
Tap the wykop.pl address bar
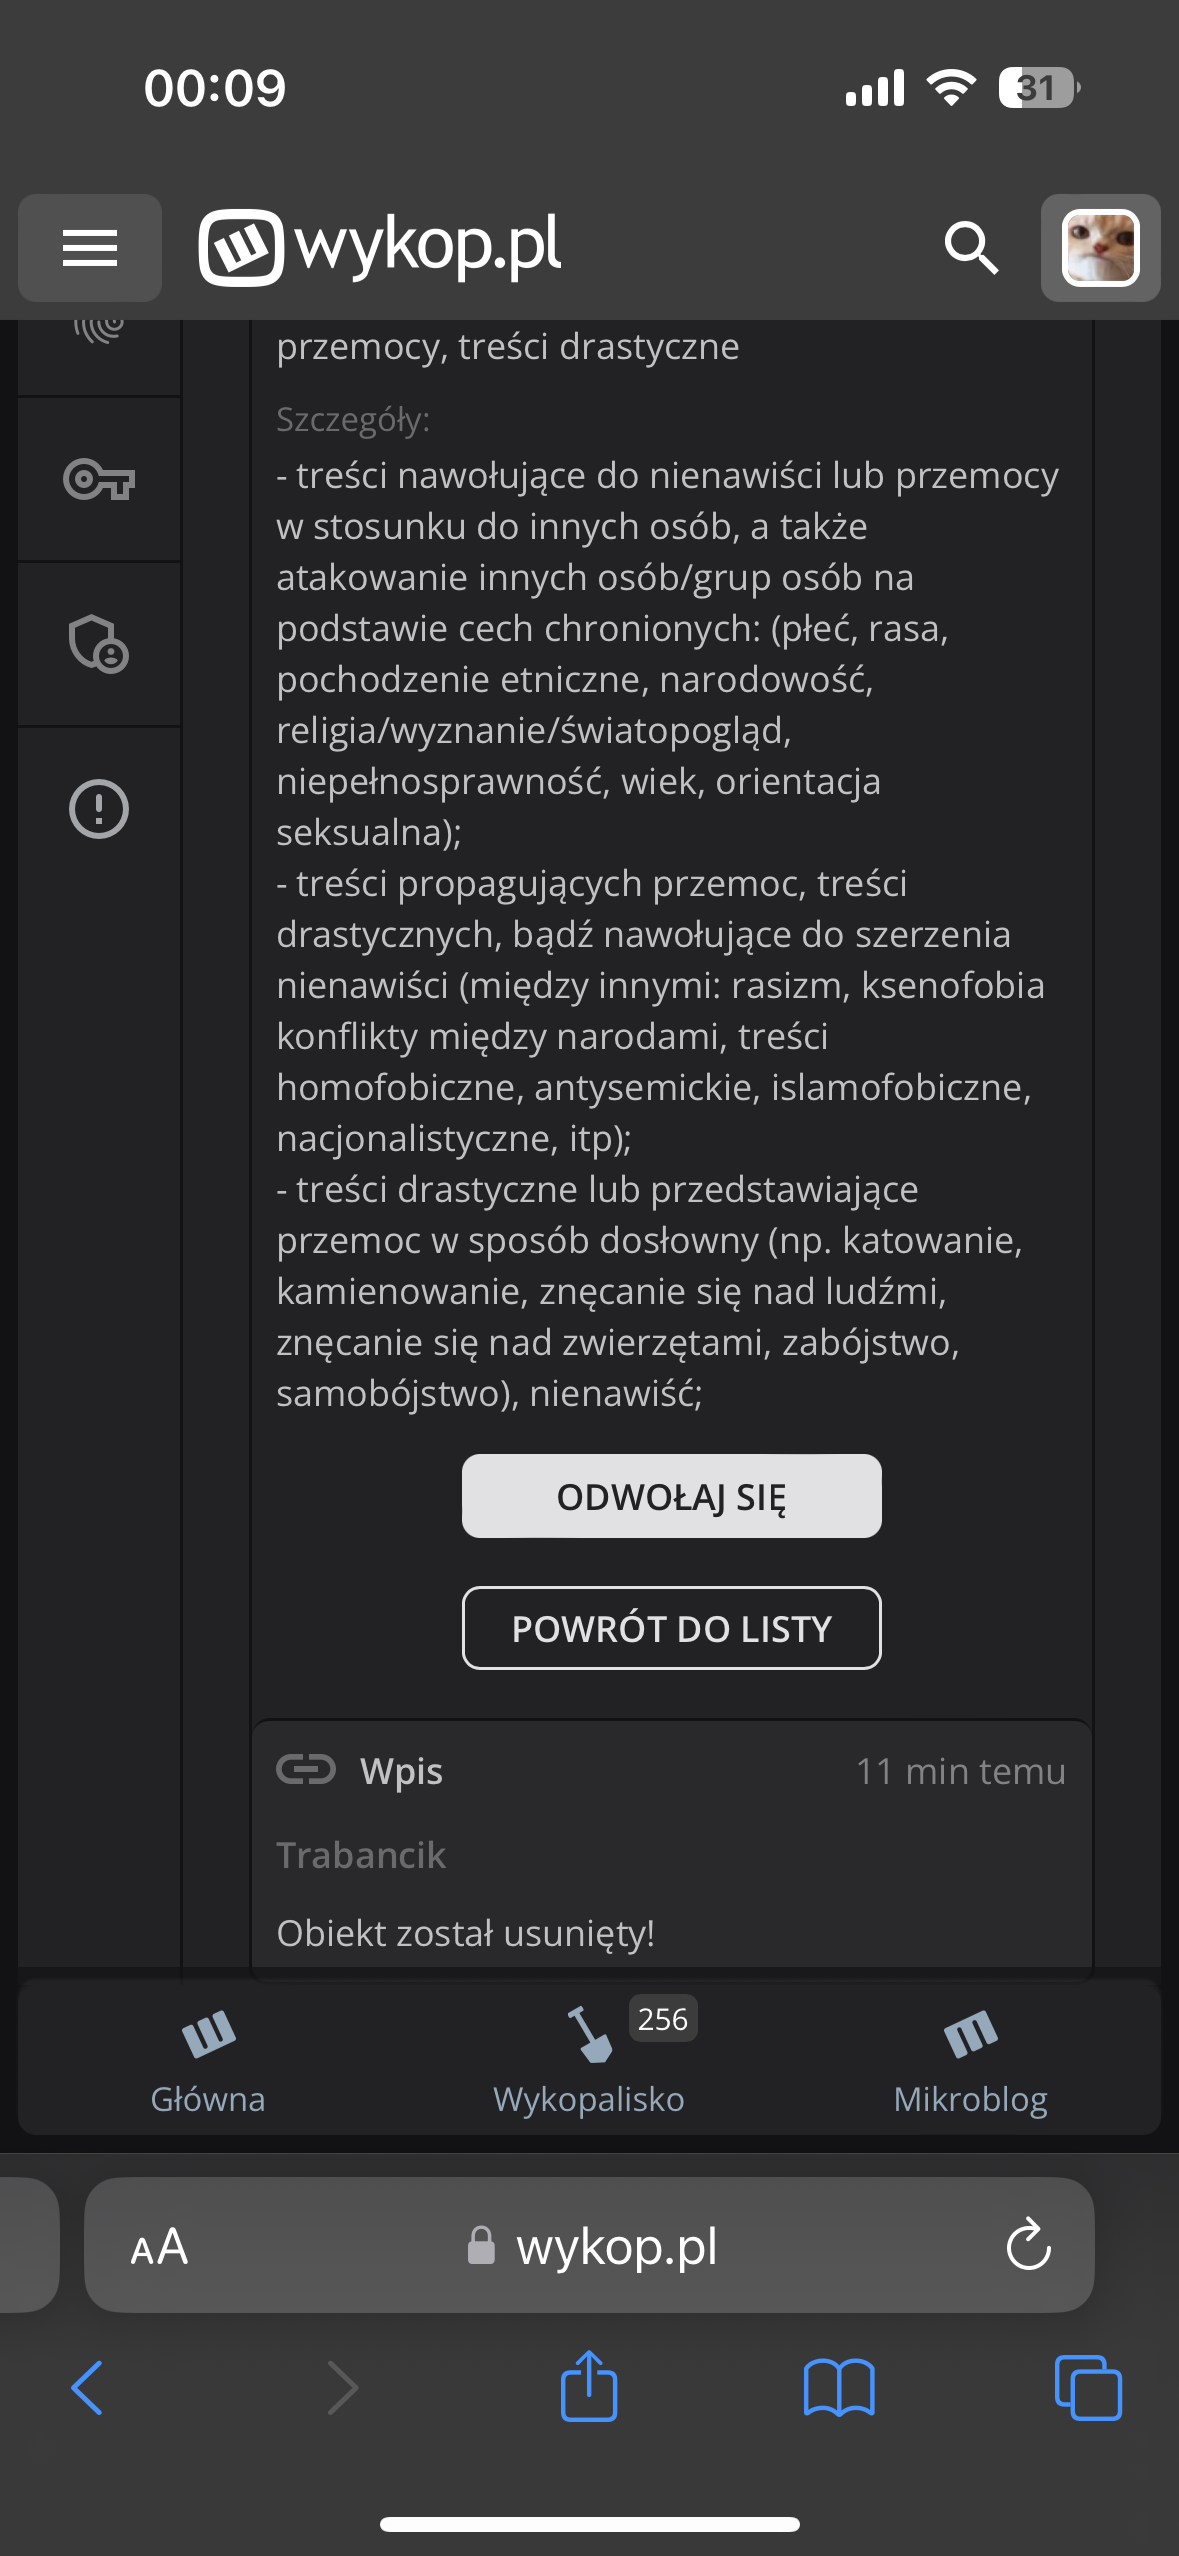(590, 2247)
